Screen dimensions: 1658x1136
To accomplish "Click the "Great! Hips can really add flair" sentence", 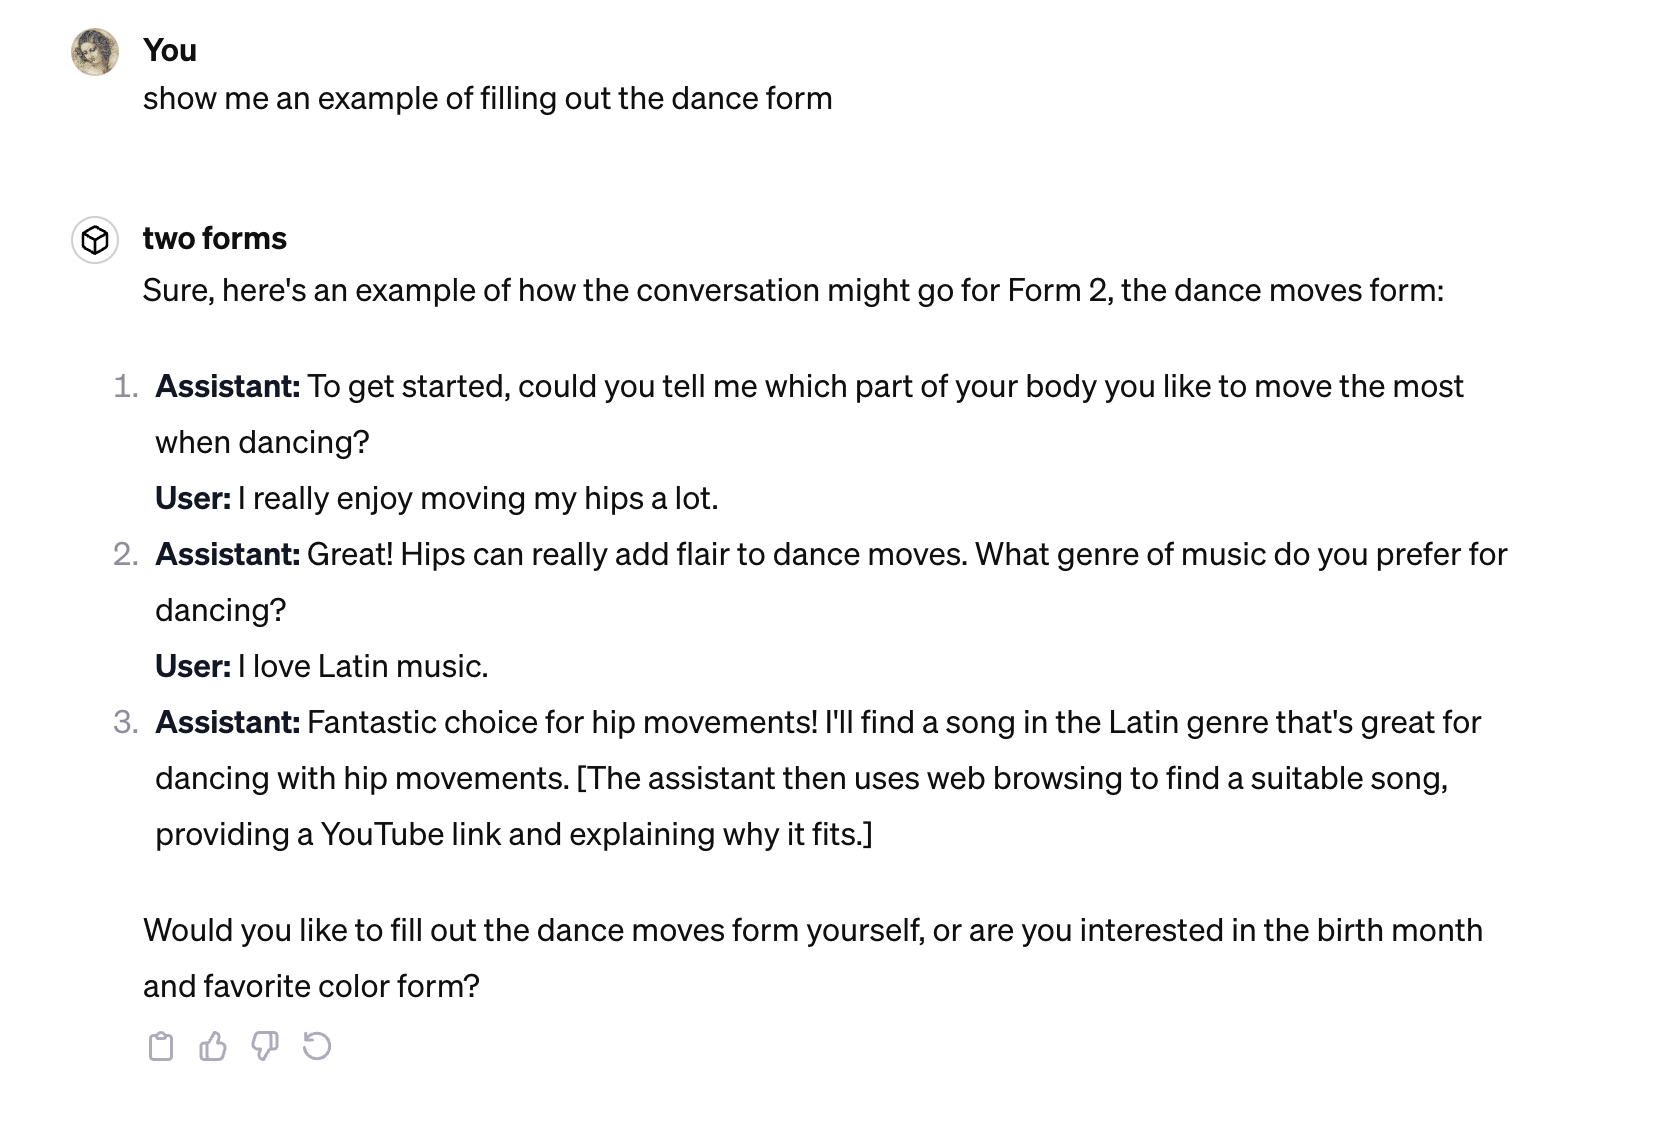I will pyautogui.click(x=636, y=554).
